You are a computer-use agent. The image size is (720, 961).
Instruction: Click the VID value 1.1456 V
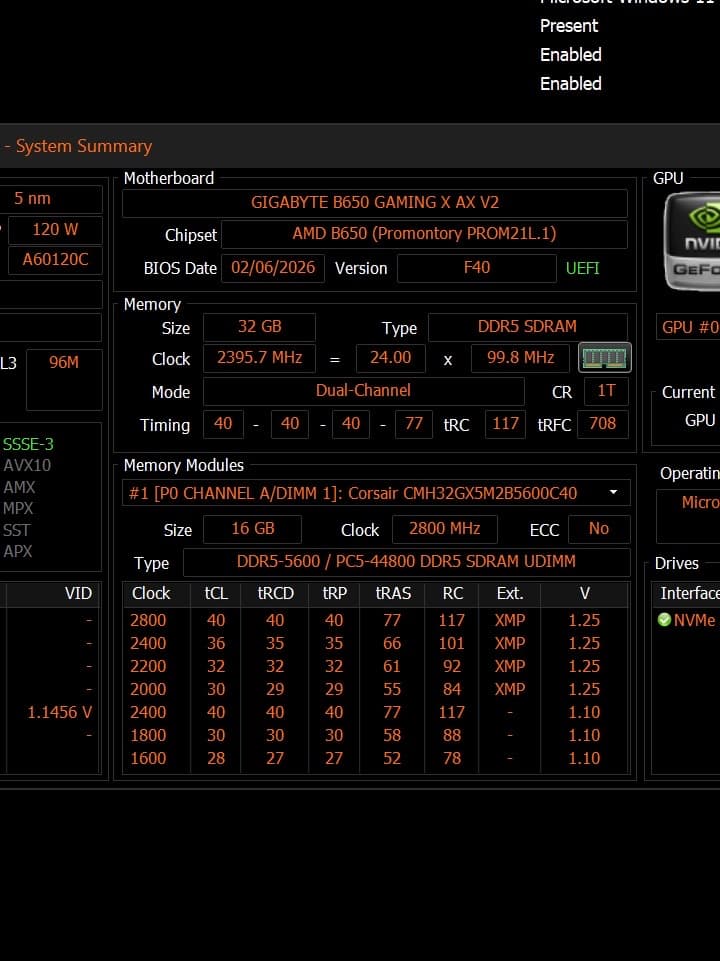pos(59,712)
